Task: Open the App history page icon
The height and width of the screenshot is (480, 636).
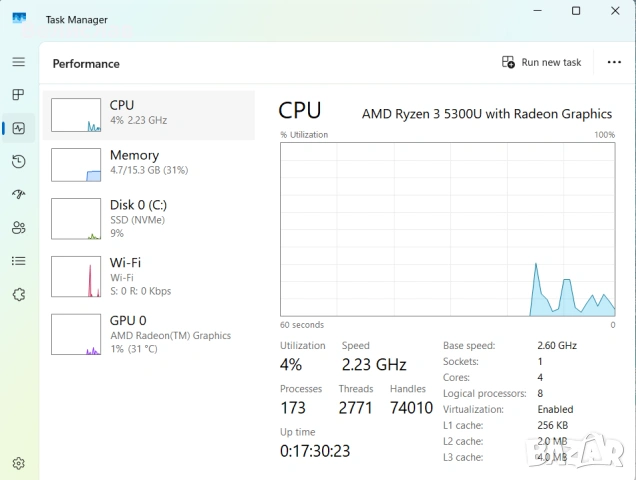Action: coord(19,161)
